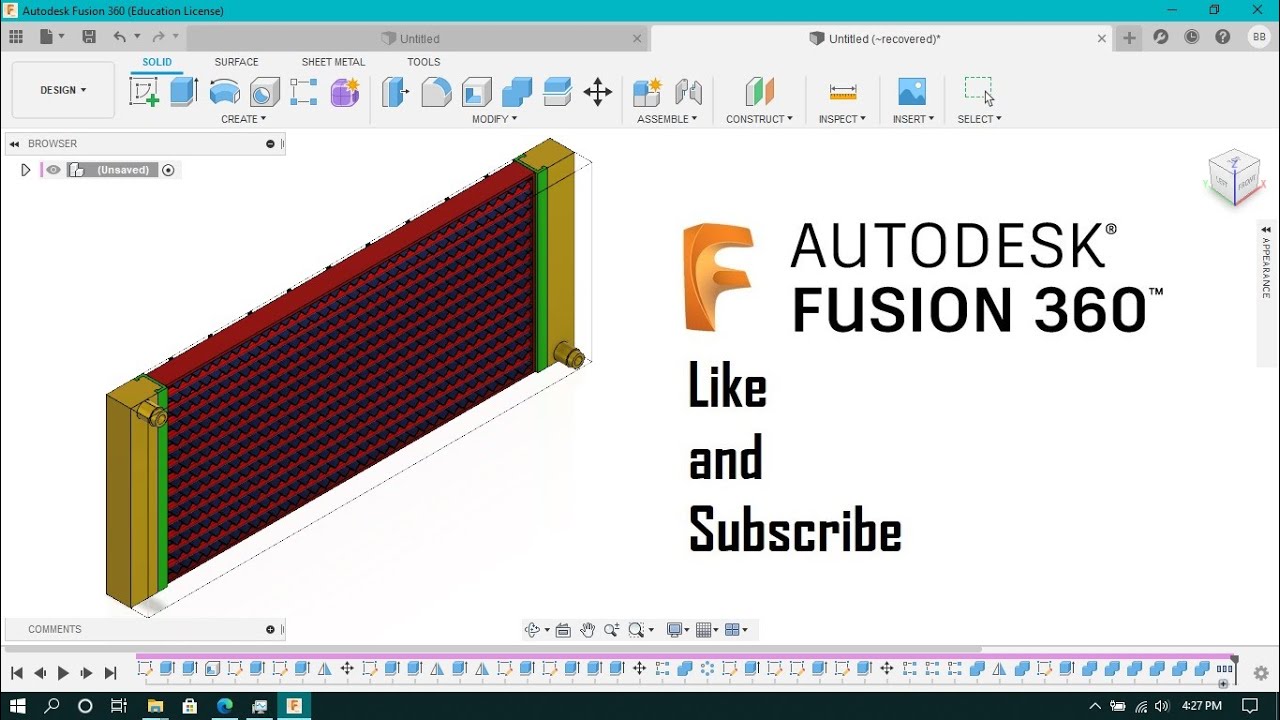Select the New Component tool
1280x720 pixels.
coord(647,92)
